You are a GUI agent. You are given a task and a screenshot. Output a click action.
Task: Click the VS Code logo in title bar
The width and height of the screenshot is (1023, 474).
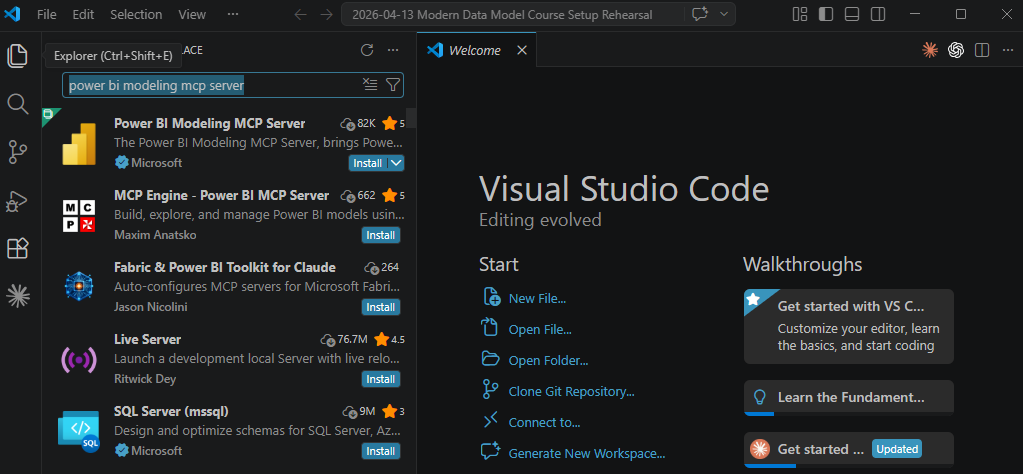(12, 14)
